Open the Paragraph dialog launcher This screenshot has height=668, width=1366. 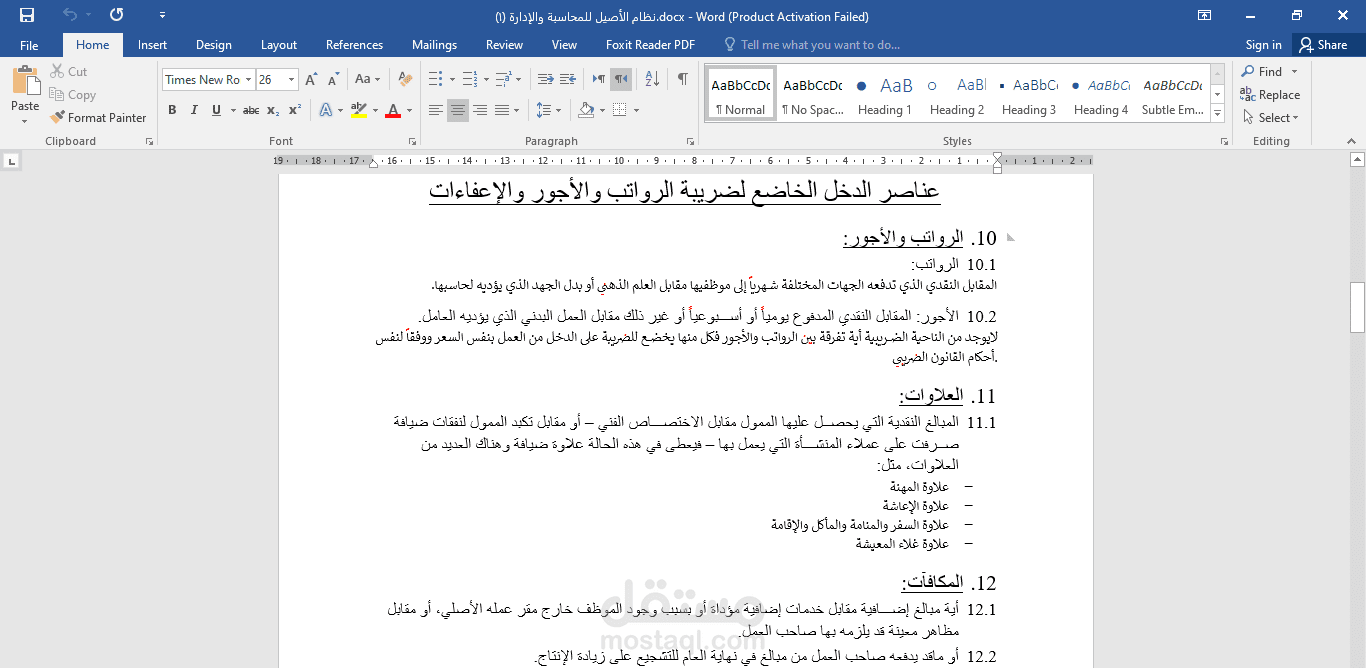[691, 142]
